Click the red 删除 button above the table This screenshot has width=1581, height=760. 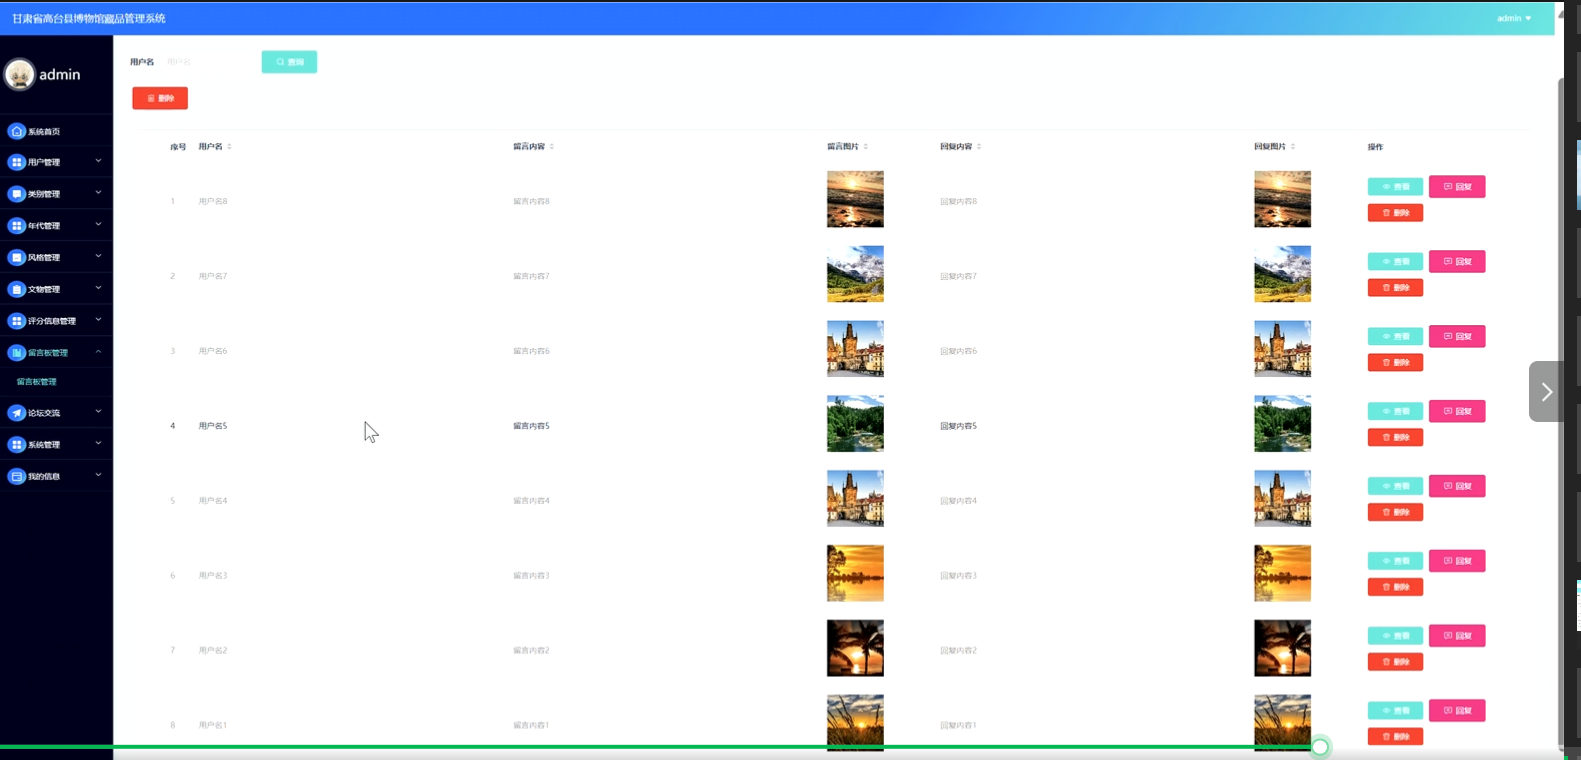pyautogui.click(x=160, y=98)
